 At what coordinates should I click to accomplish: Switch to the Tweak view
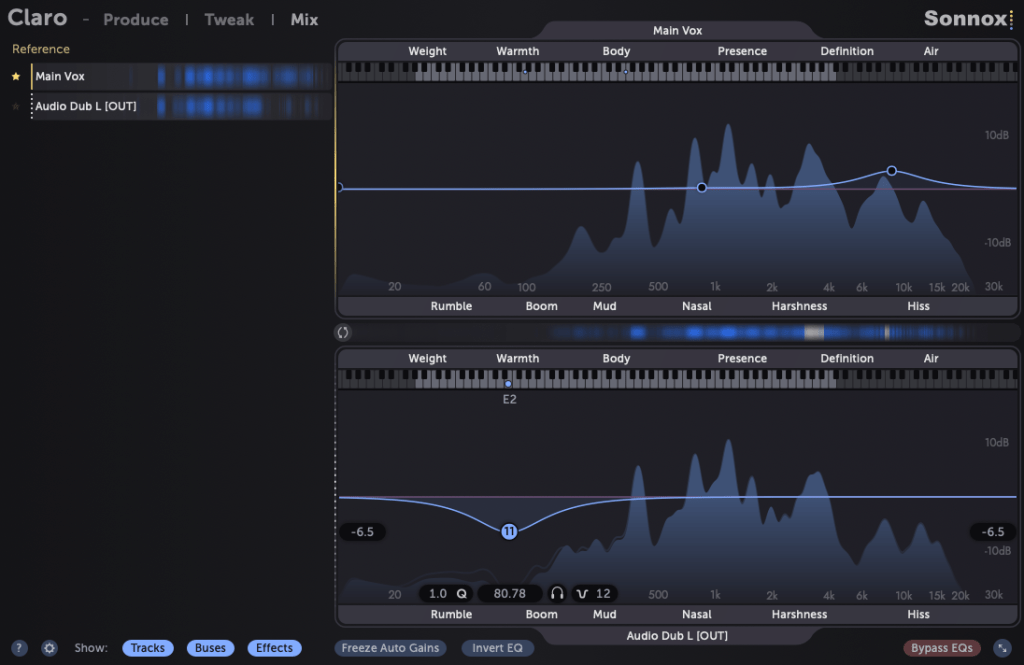click(x=229, y=19)
